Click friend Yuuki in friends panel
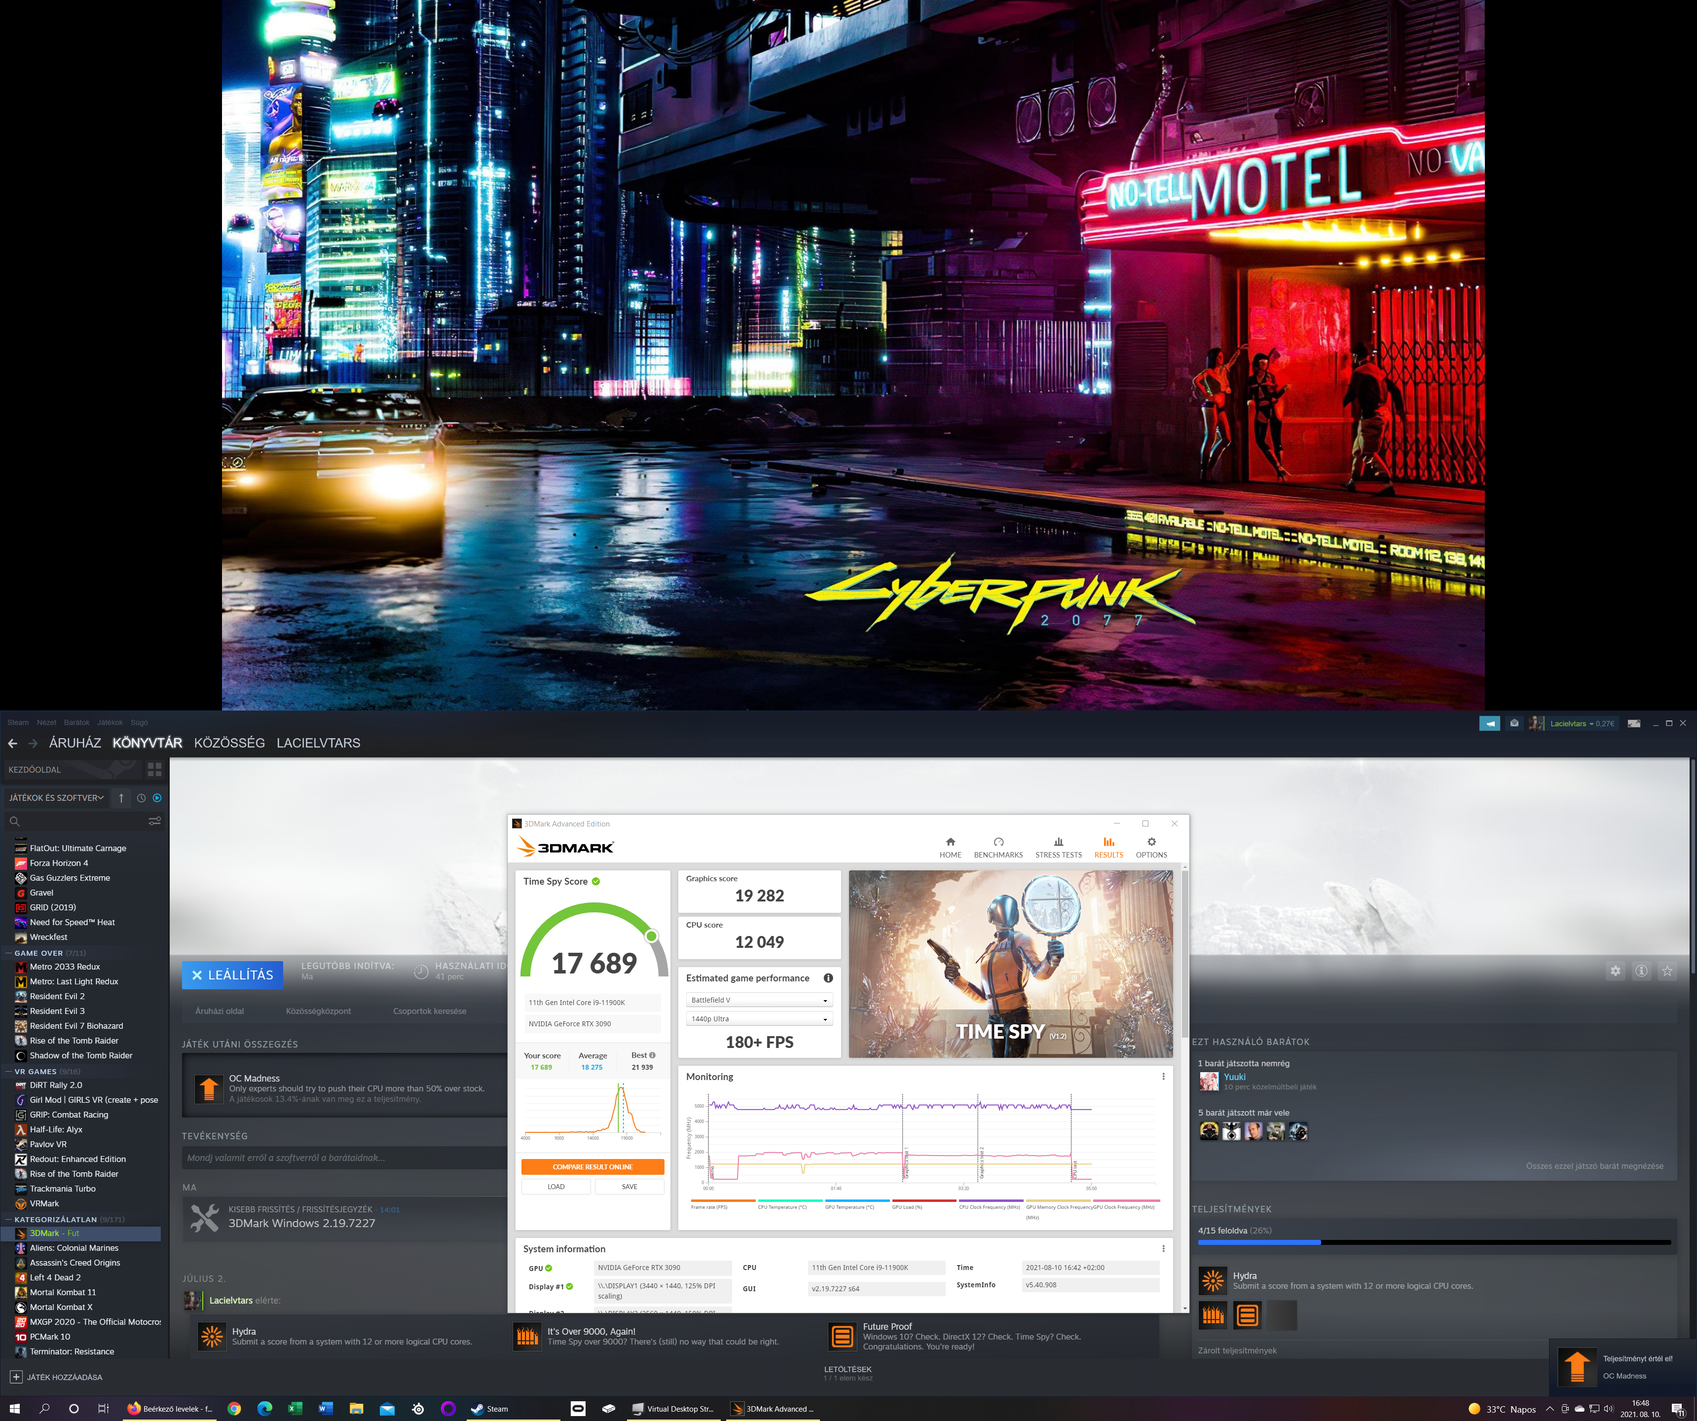This screenshot has height=1421, width=1697. 1235,1077
